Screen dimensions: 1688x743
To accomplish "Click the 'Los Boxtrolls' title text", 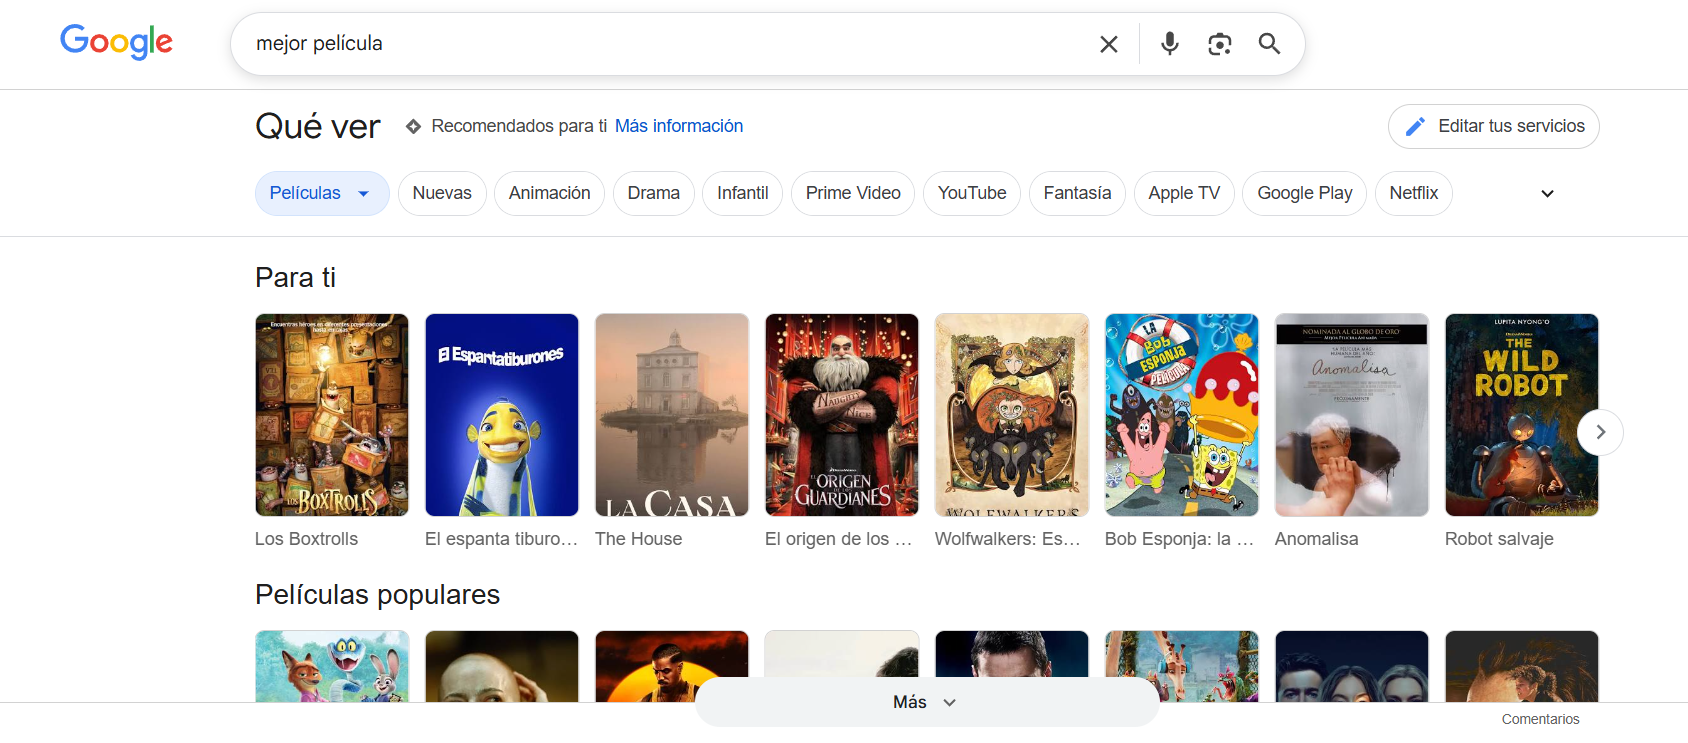I will pyautogui.click(x=306, y=539).
